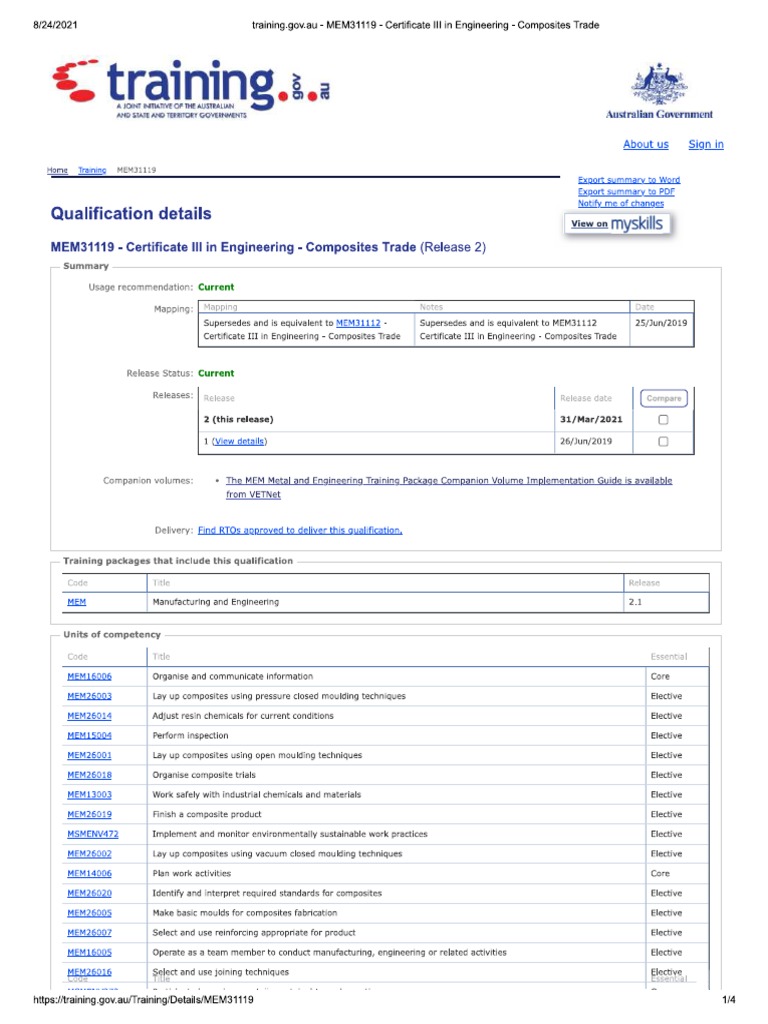Open the About us link
This screenshot has height=1024, width=768.
[645, 144]
